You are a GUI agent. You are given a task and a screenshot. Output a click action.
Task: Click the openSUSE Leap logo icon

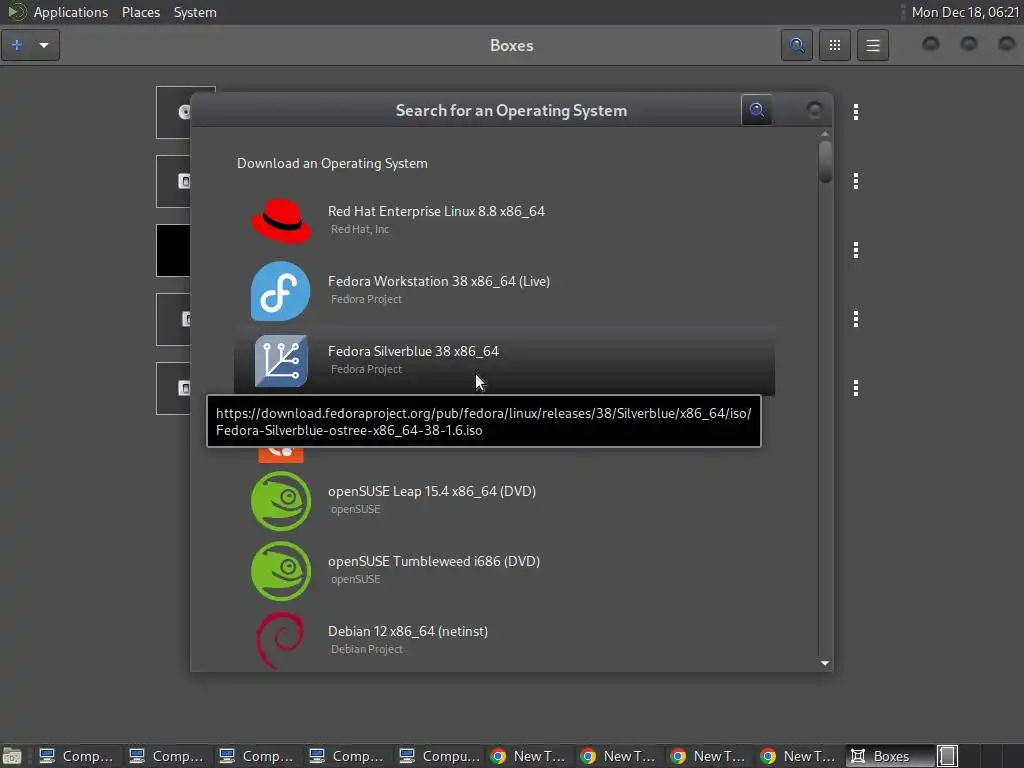pos(281,501)
